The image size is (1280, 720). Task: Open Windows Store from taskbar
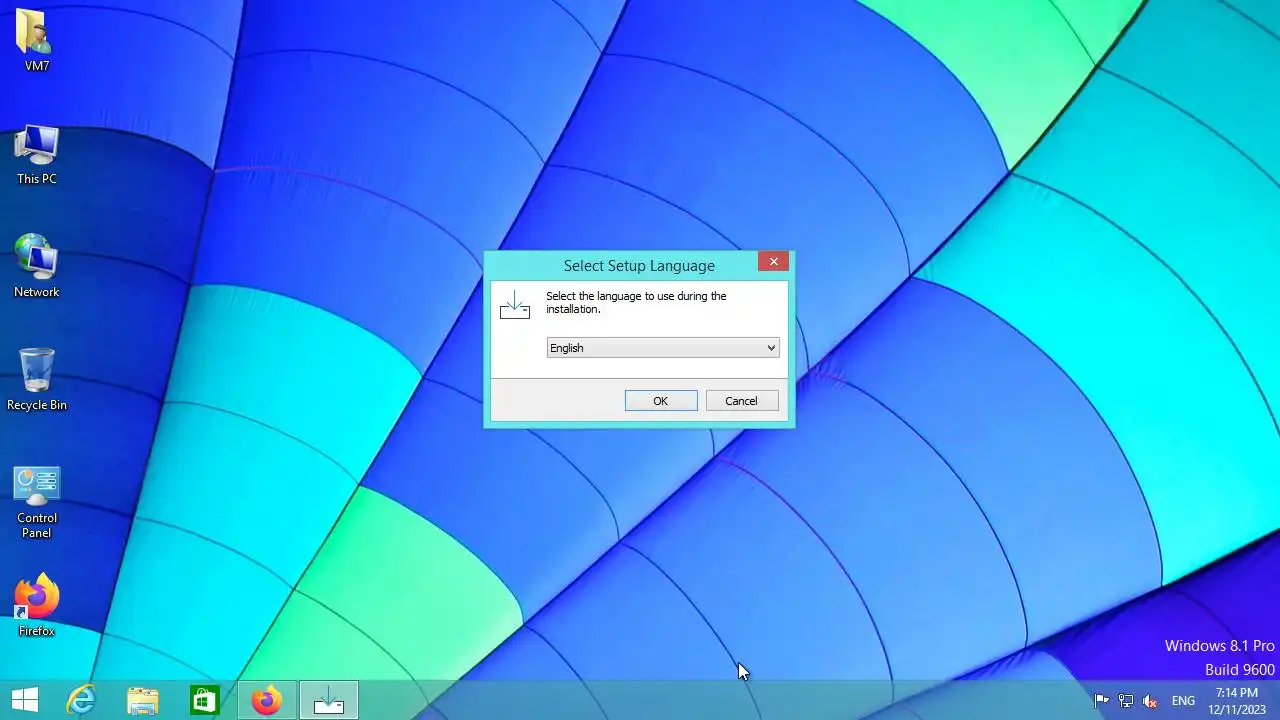[x=204, y=700]
